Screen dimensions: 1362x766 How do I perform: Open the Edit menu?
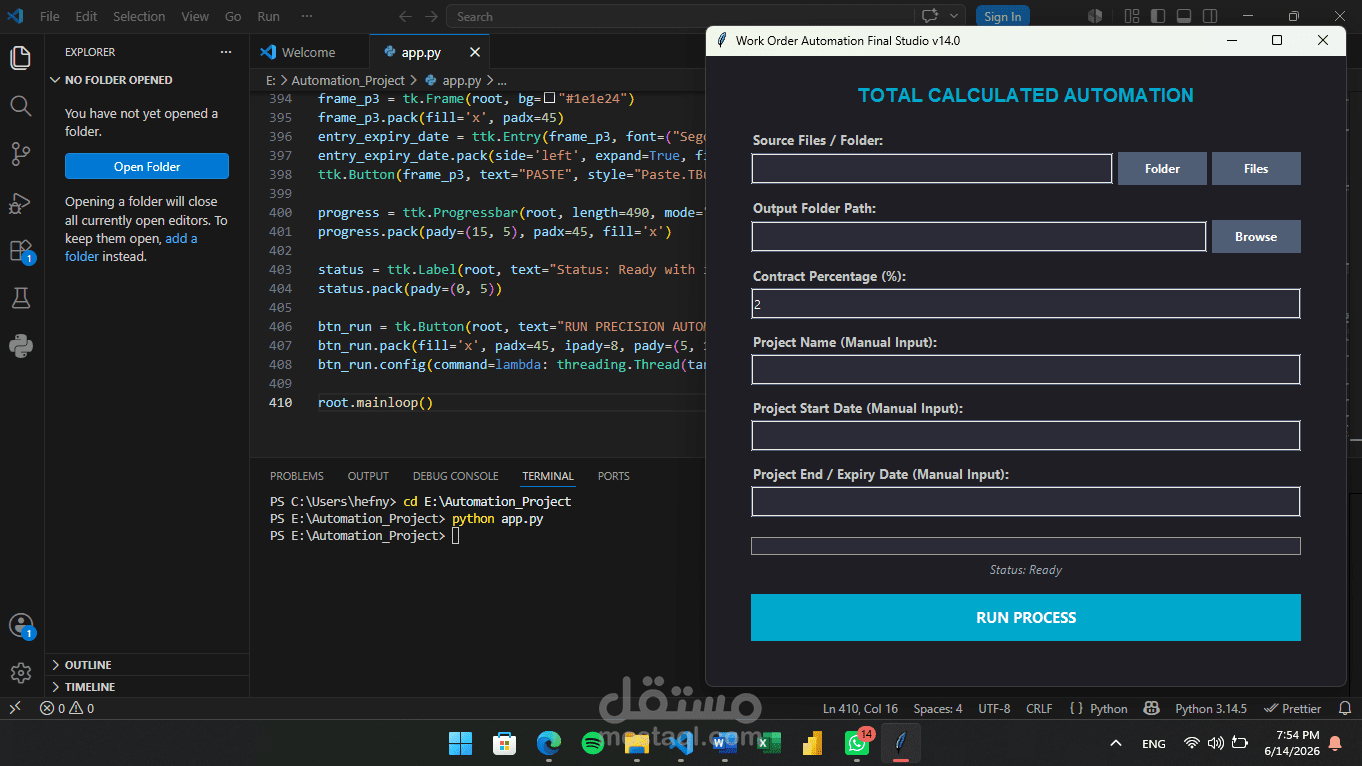point(86,16)
